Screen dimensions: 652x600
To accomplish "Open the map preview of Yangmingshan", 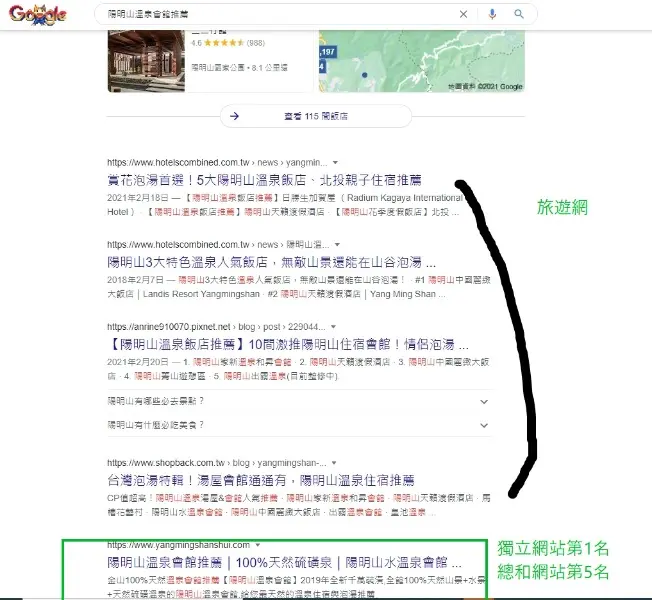I will [x=422, y=61].
